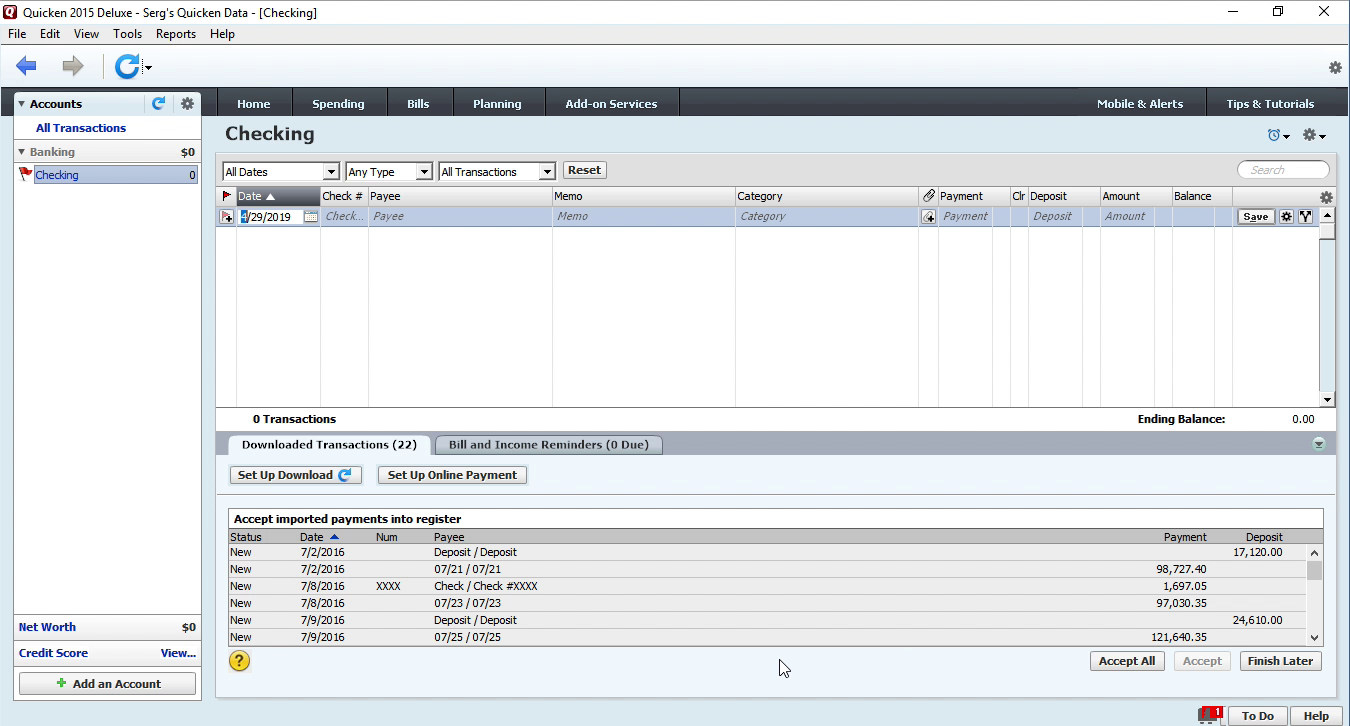The image size is (1350, 726).
Task: Open the Spending tab
Action: click(338, 103)
